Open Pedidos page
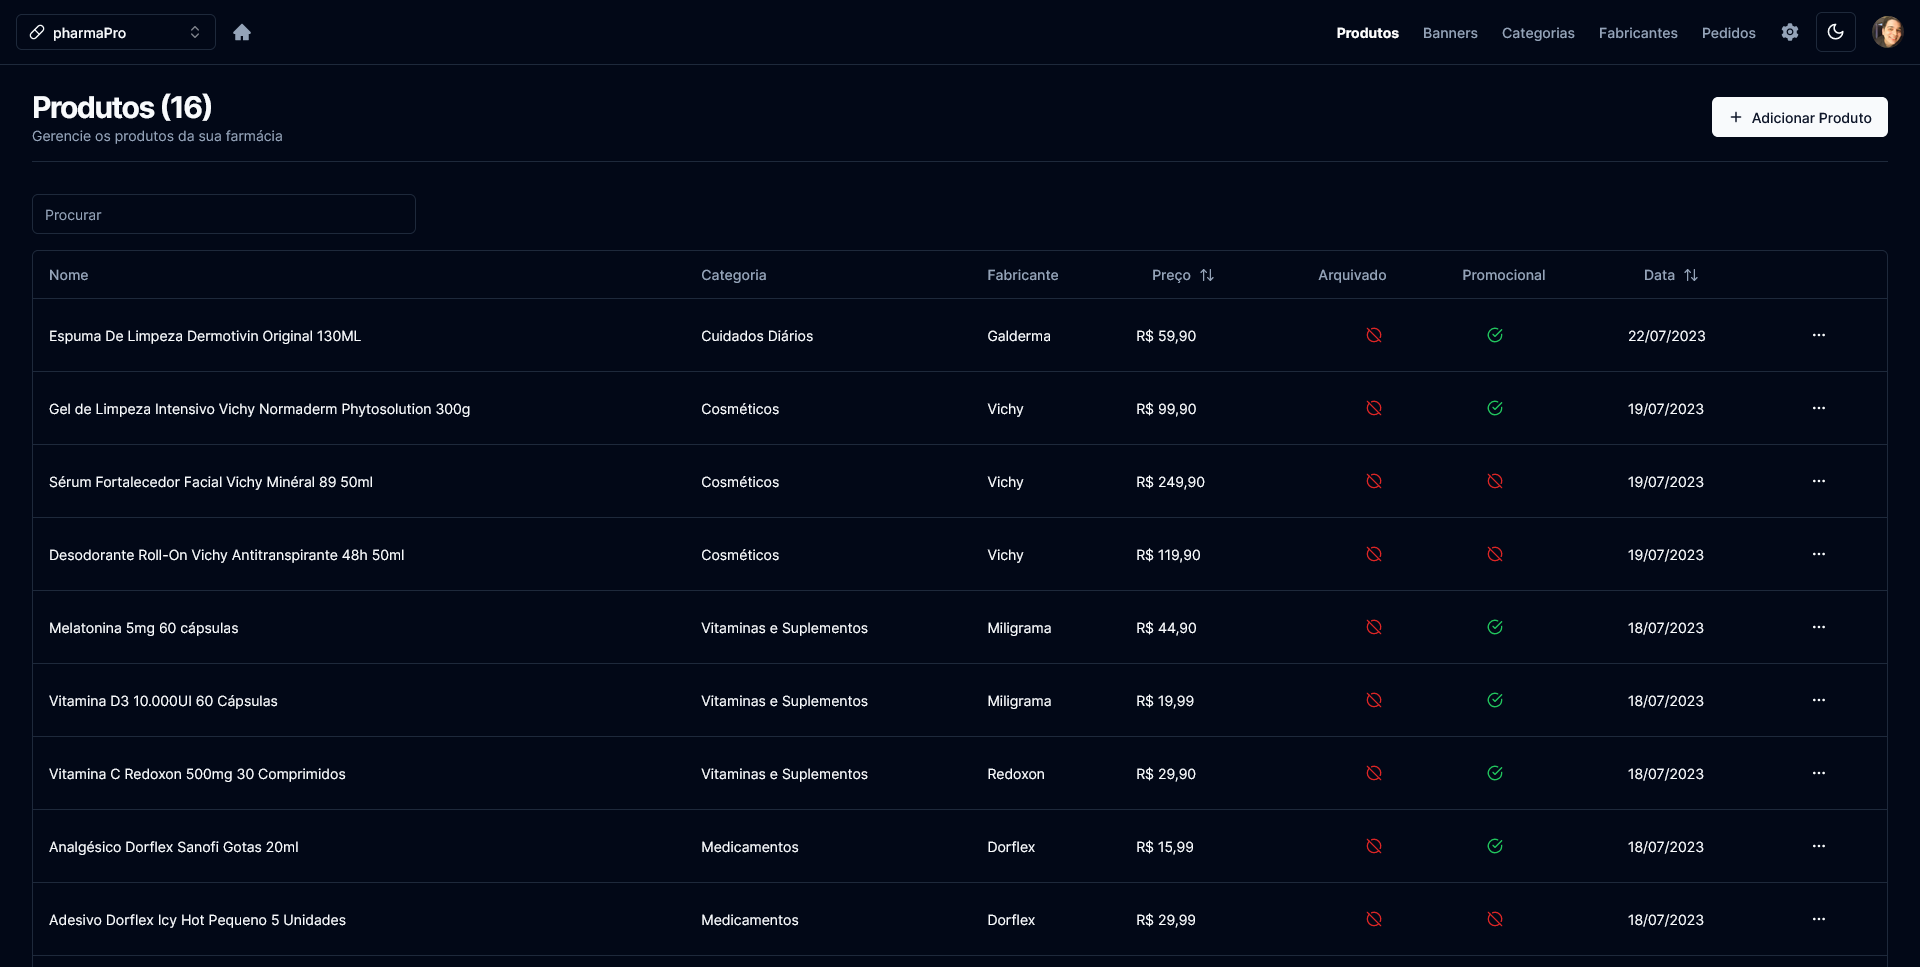1920x967 pixels. pos(1729,33)
